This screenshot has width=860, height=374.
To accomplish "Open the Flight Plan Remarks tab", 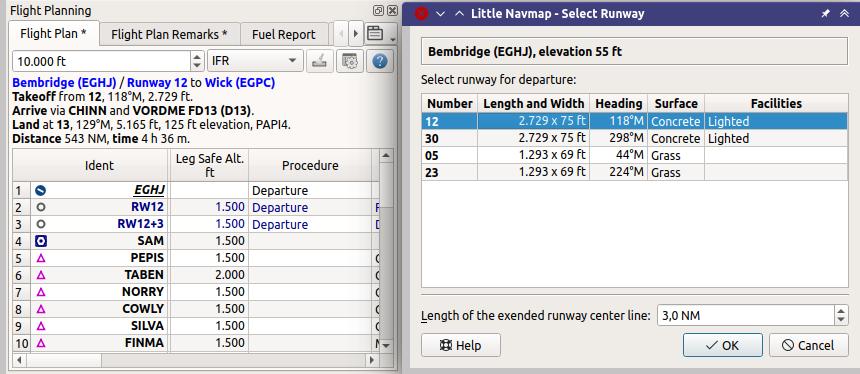I will pos(169,35).
